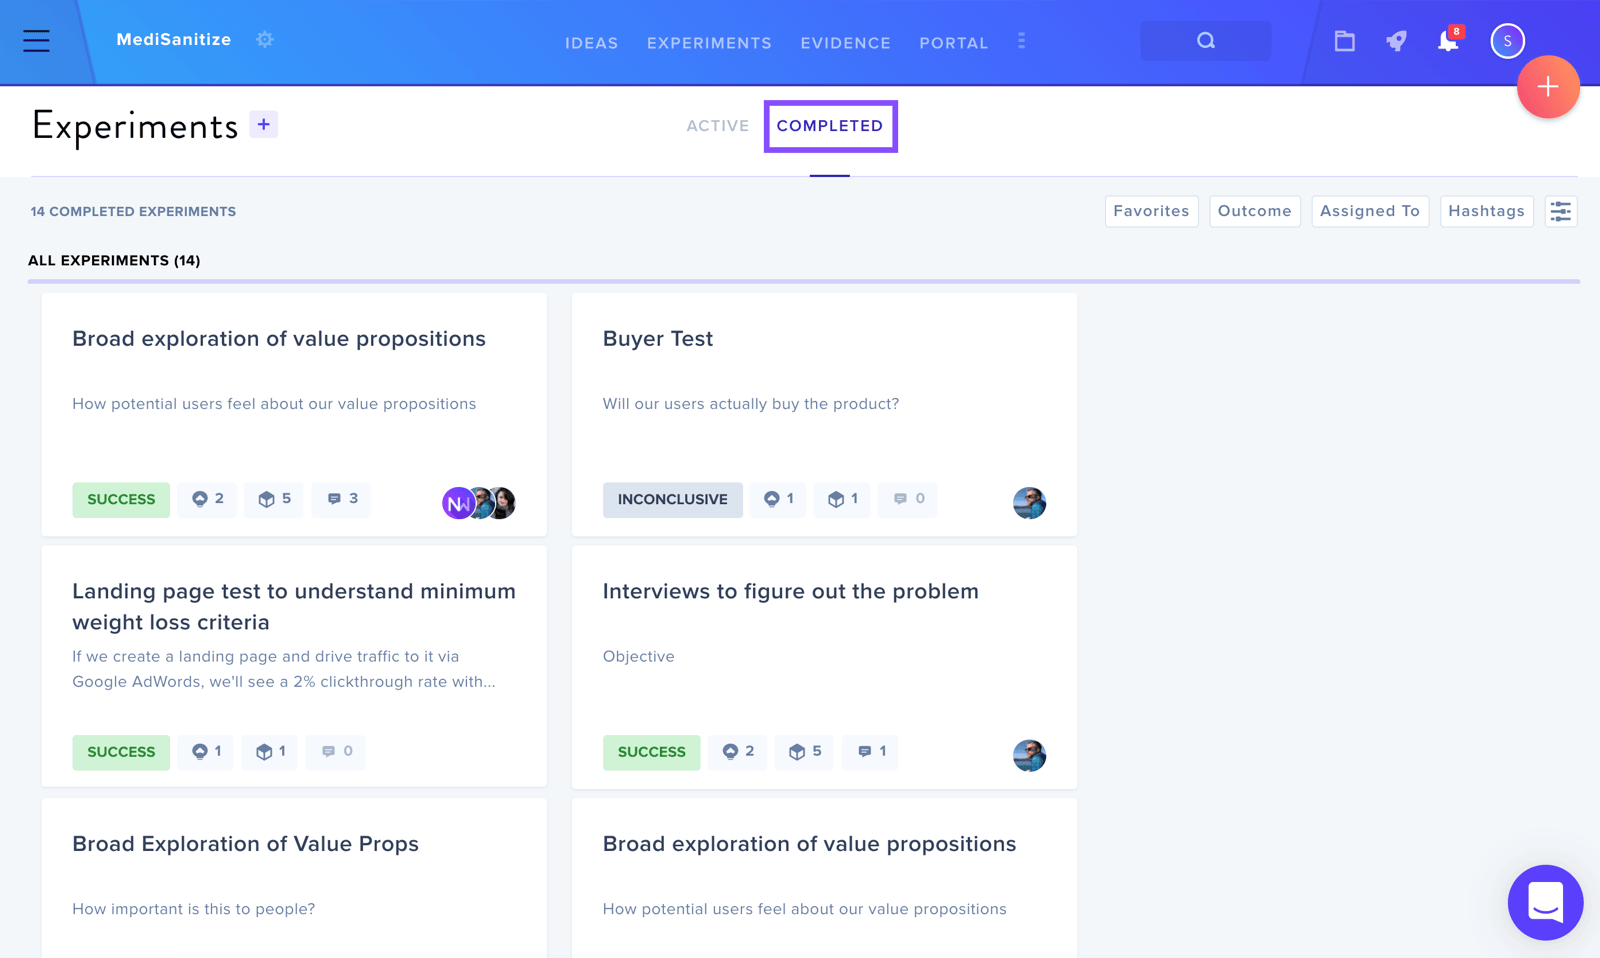Screen dimensions: 1600x958
Task: Switch to Active tab
Action: [717, 126]
